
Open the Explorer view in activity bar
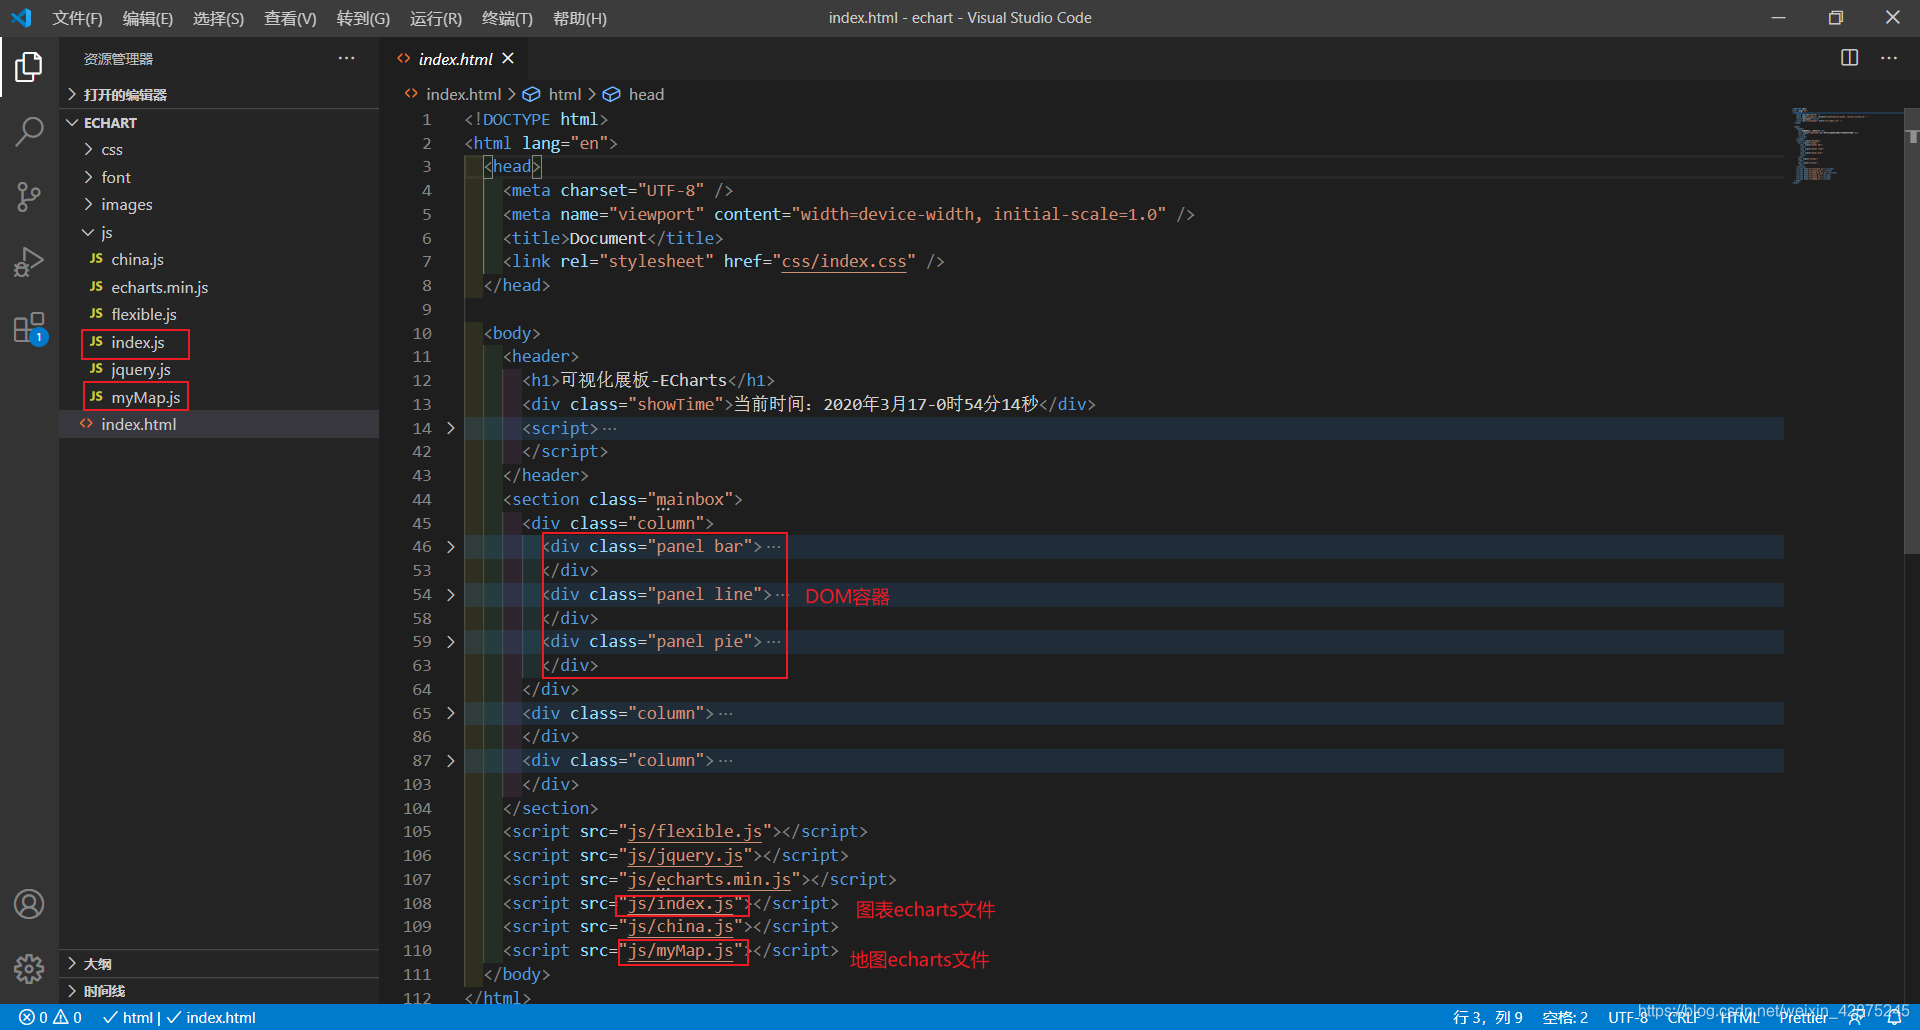pyautogui.click(x=29, y=67)
